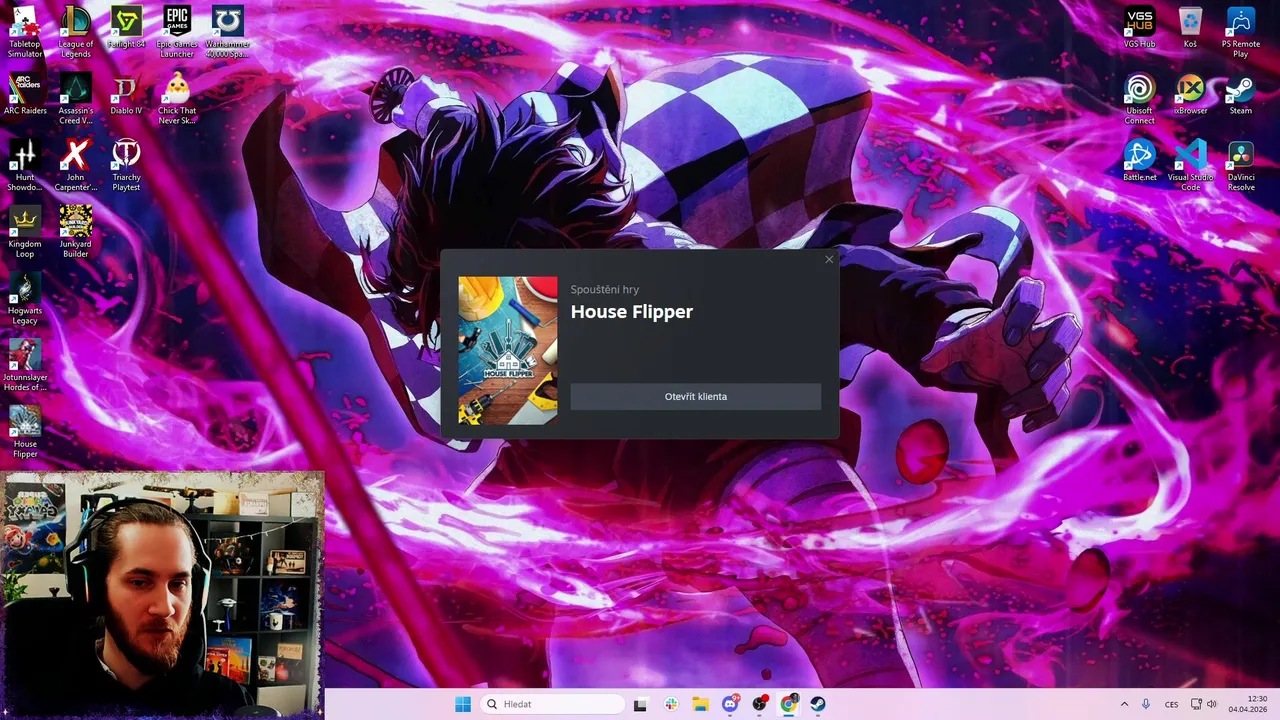Expand the hidden system tray icons

coord(1124,704)
